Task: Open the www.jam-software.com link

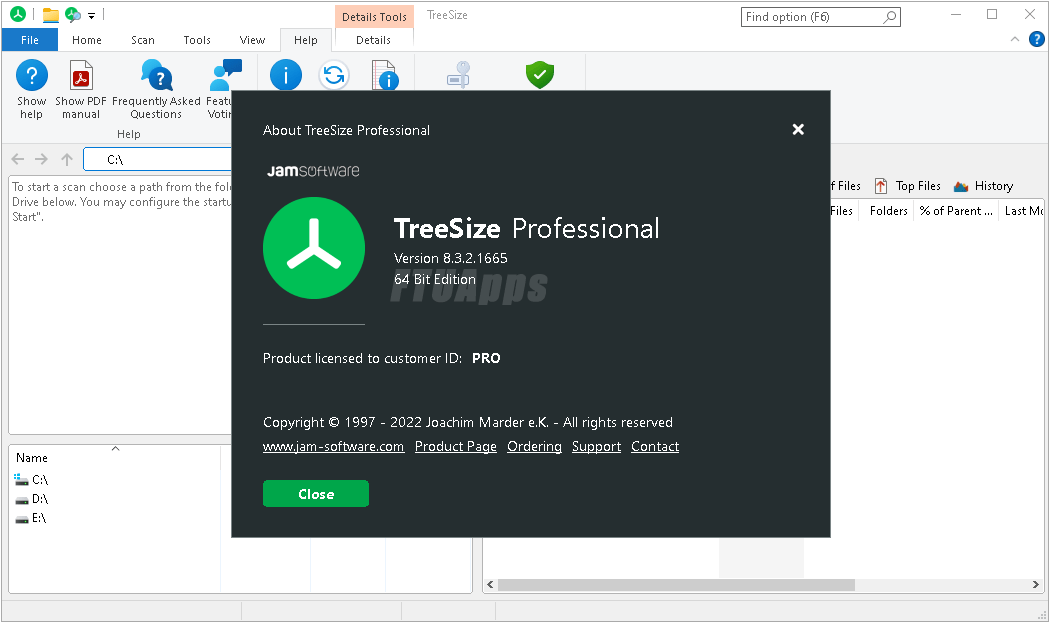Action: pyautogui.click(x=333, y=446)
